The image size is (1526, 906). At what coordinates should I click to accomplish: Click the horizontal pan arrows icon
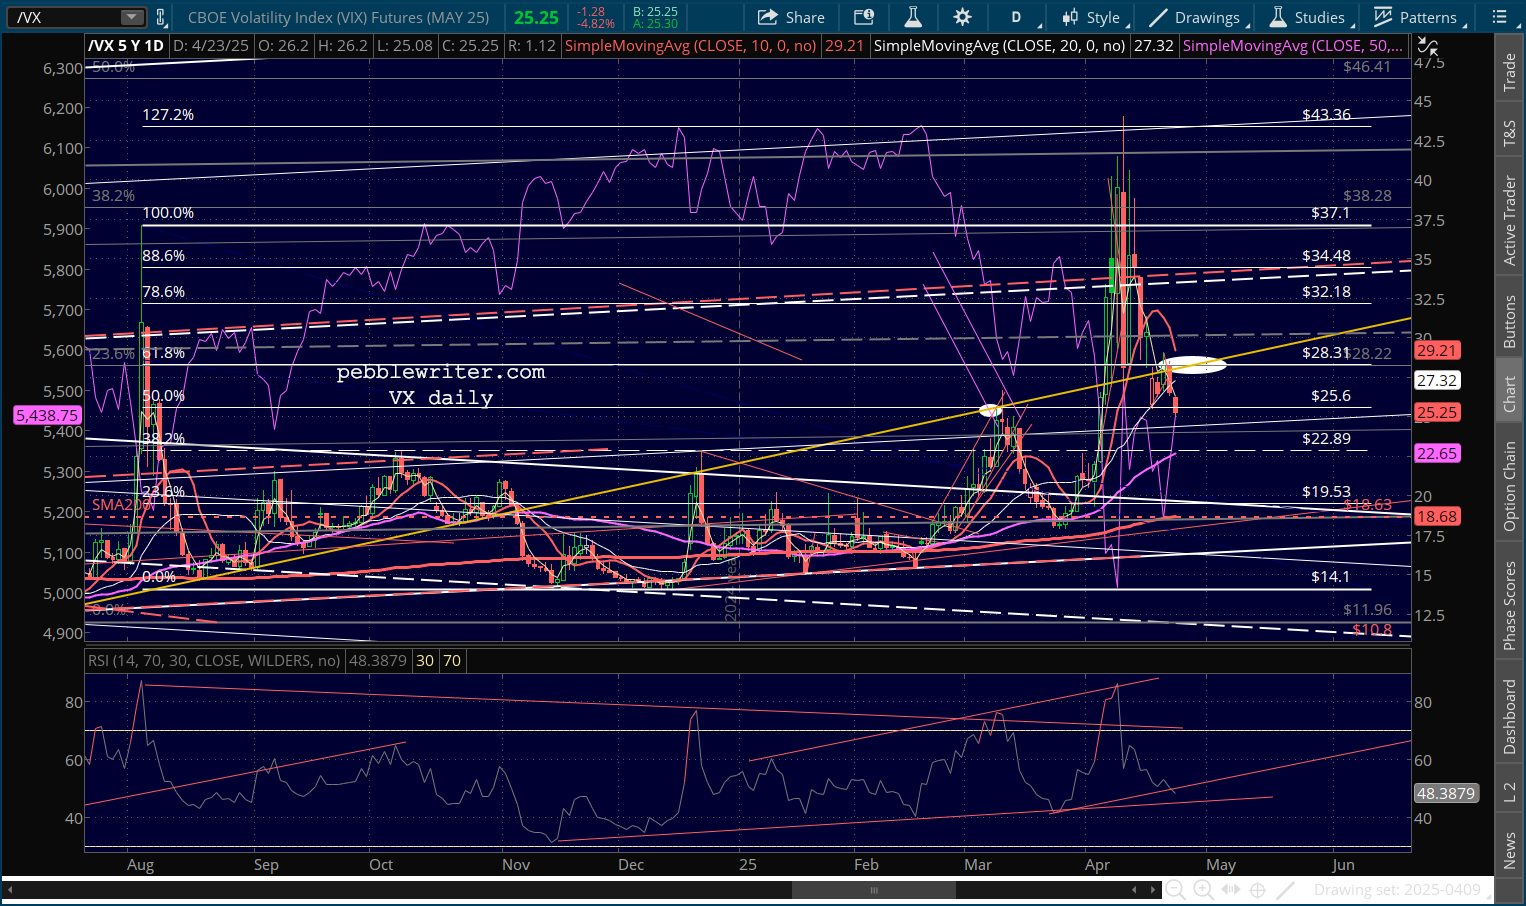[1231, 890]
